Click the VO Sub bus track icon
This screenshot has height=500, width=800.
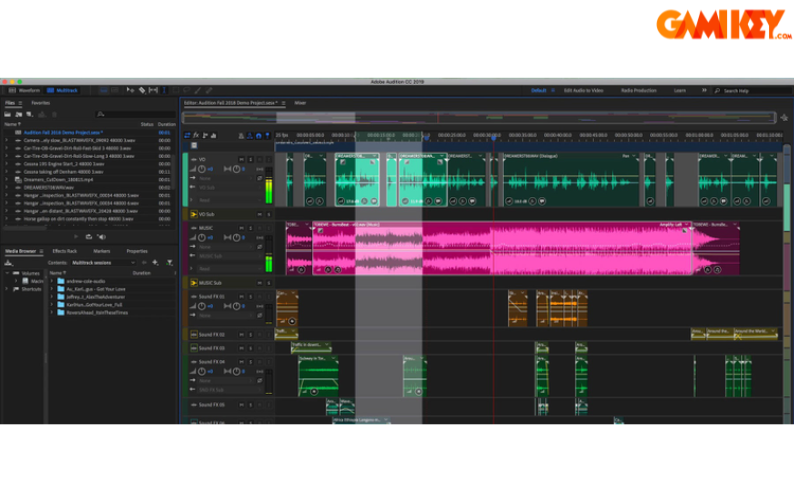pyautogui.click(x=194, y=214)
